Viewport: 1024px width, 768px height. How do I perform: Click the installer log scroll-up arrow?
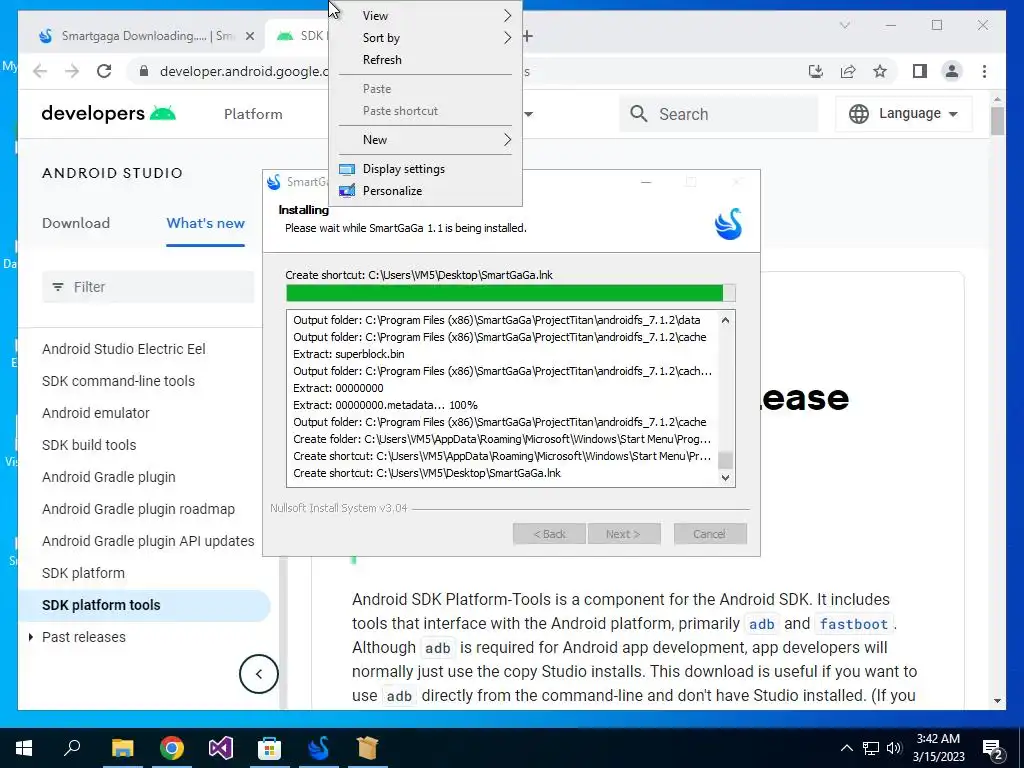pyautogui.click(x=725, y=320)
